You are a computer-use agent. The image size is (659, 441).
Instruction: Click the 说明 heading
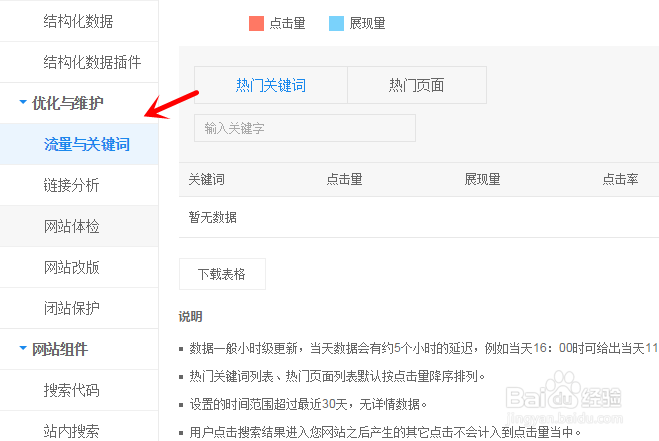click(190, 317)
